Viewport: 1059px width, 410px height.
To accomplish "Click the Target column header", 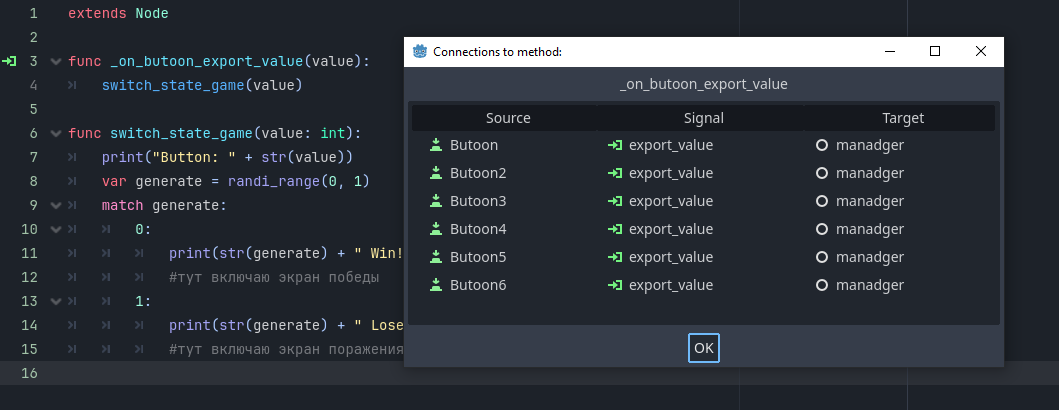I will [x=903, y=118].
